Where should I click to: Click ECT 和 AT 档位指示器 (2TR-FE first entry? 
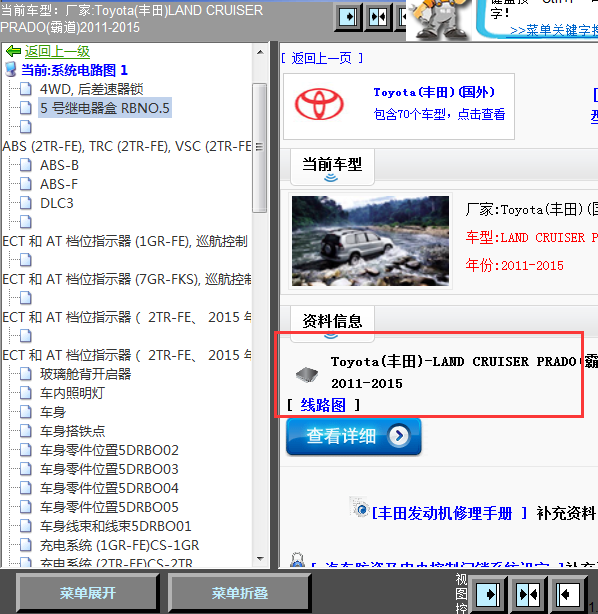pyautogui.click(x=127, y=317)
